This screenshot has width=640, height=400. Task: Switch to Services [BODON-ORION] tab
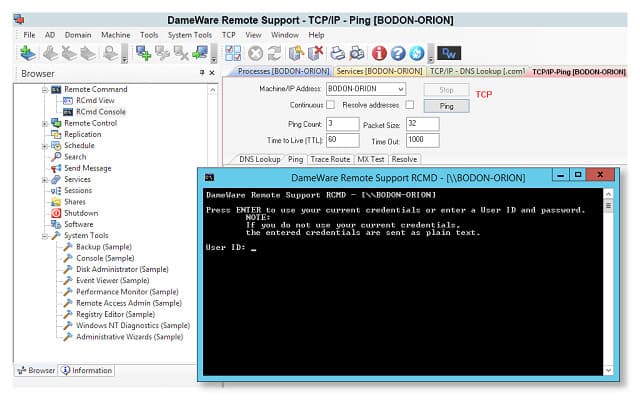[x=379, y=71]
